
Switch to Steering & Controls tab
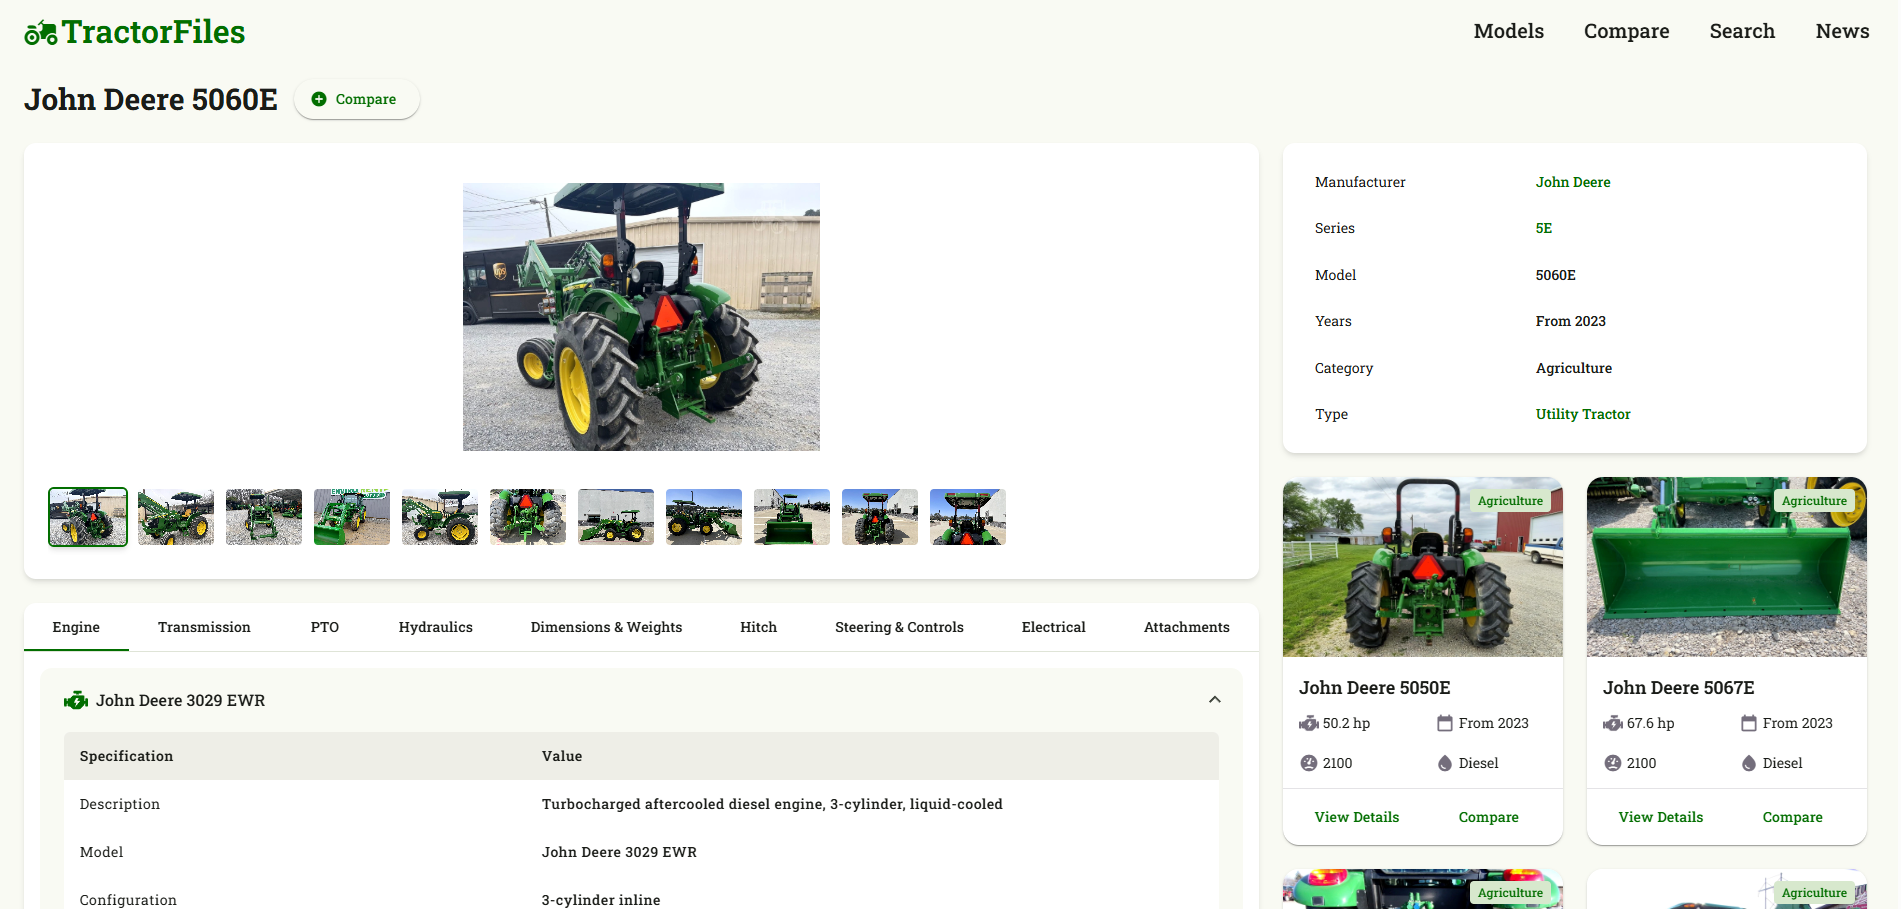click(x=899, y=627)
